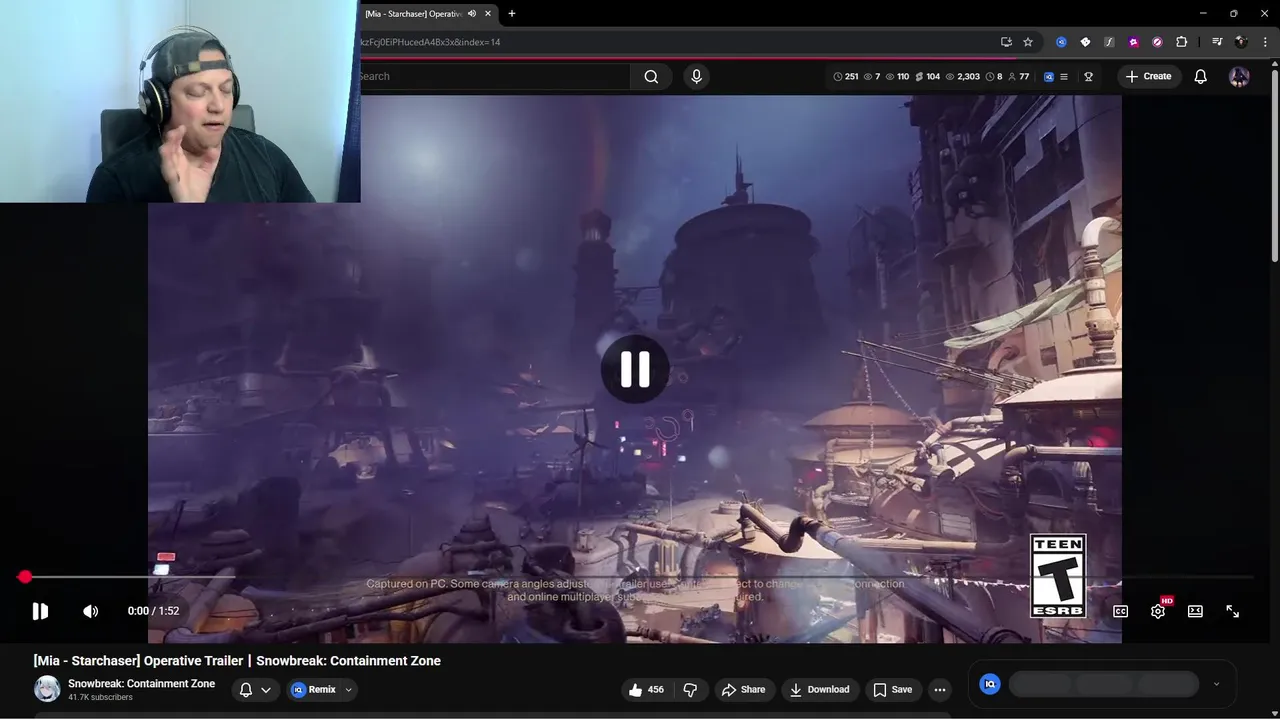Viewport: 1280px width, 720px height.
Task: Click the YouTube search magnifier button
Action: pos(651,77)
